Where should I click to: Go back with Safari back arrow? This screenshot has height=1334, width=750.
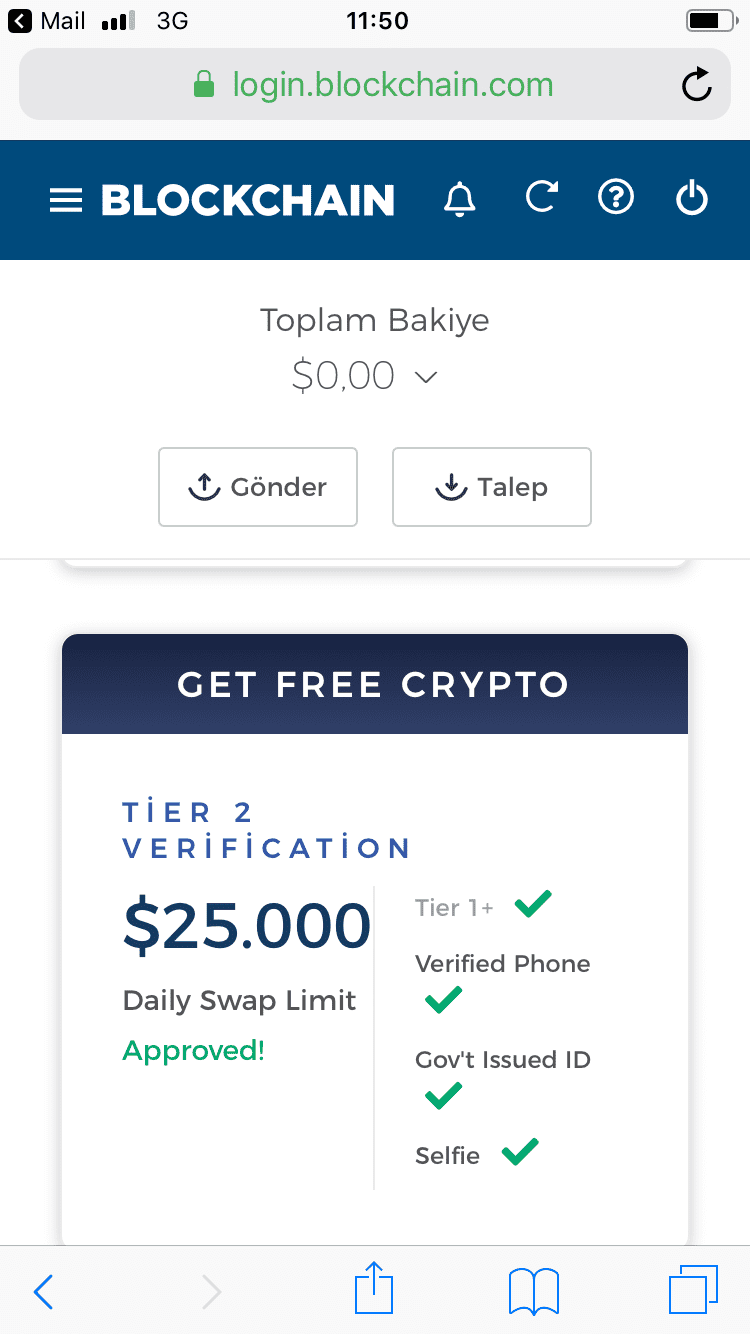click(x=43, y=1291)
